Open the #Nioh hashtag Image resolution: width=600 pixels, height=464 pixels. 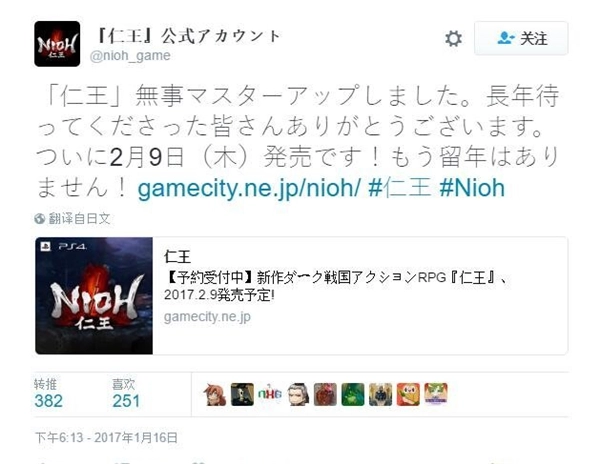point(472,188)
